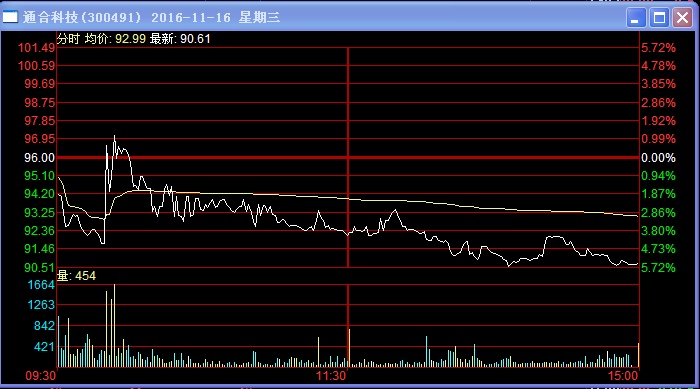700x389 pixels.
Task: Click the 100.59 price axis label
Action: pyautogui.click(x=36, y=66)
